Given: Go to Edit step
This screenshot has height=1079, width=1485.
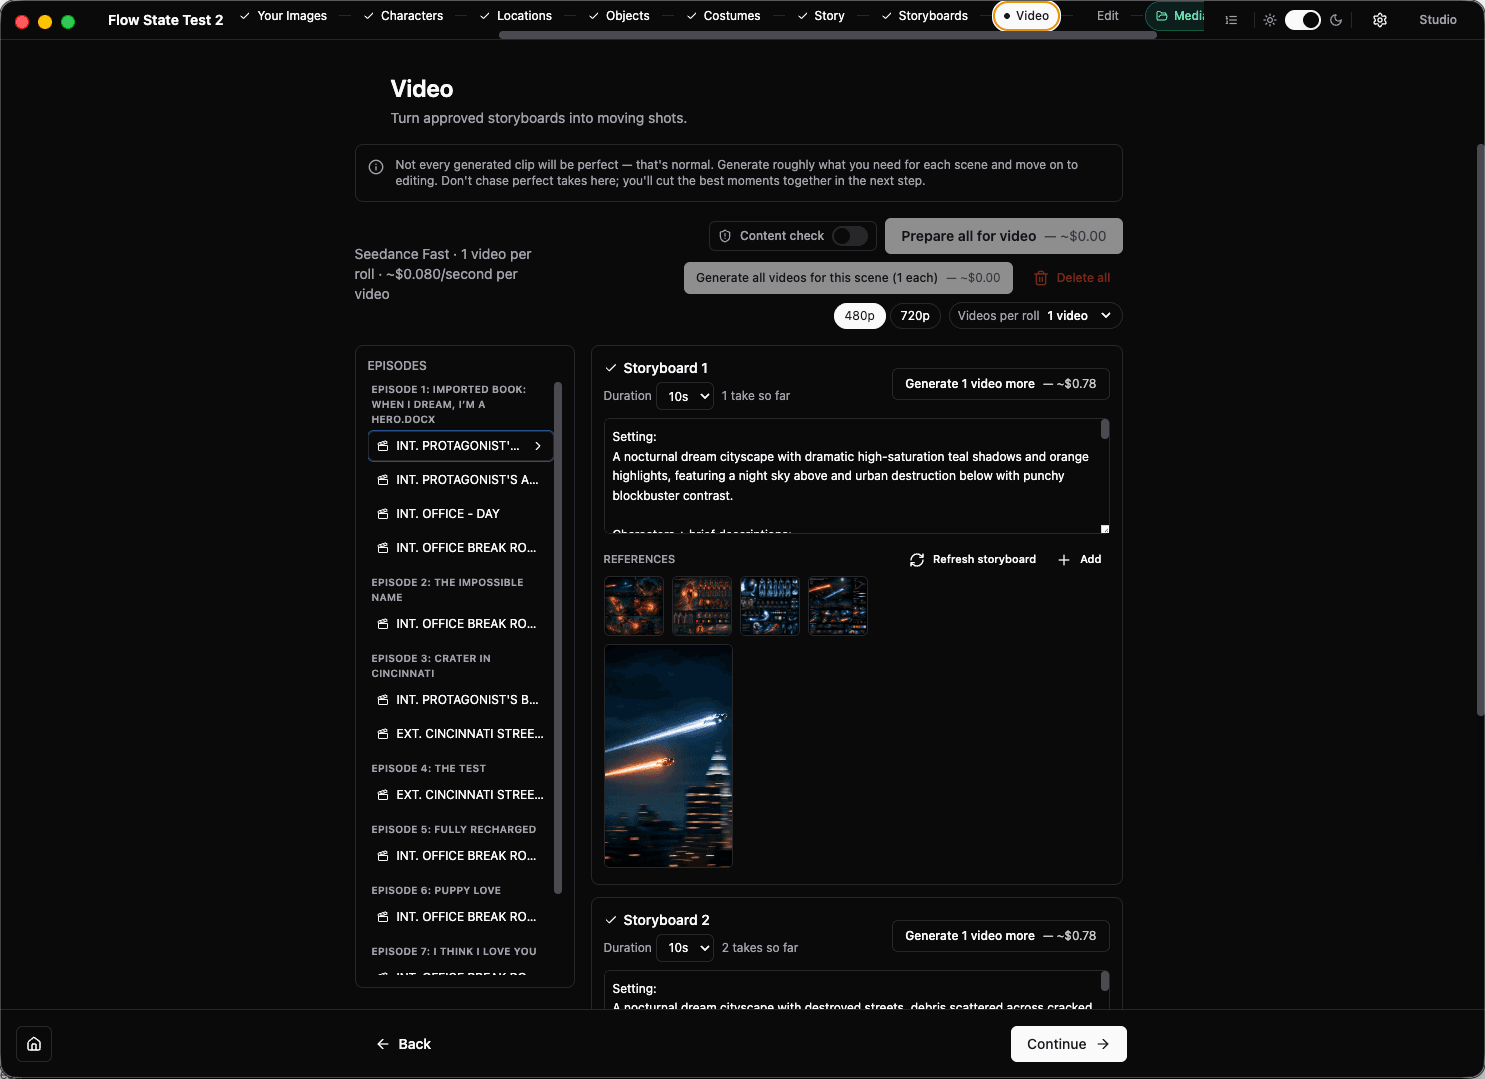Looking at the screenshot, I should [1108, 16].
